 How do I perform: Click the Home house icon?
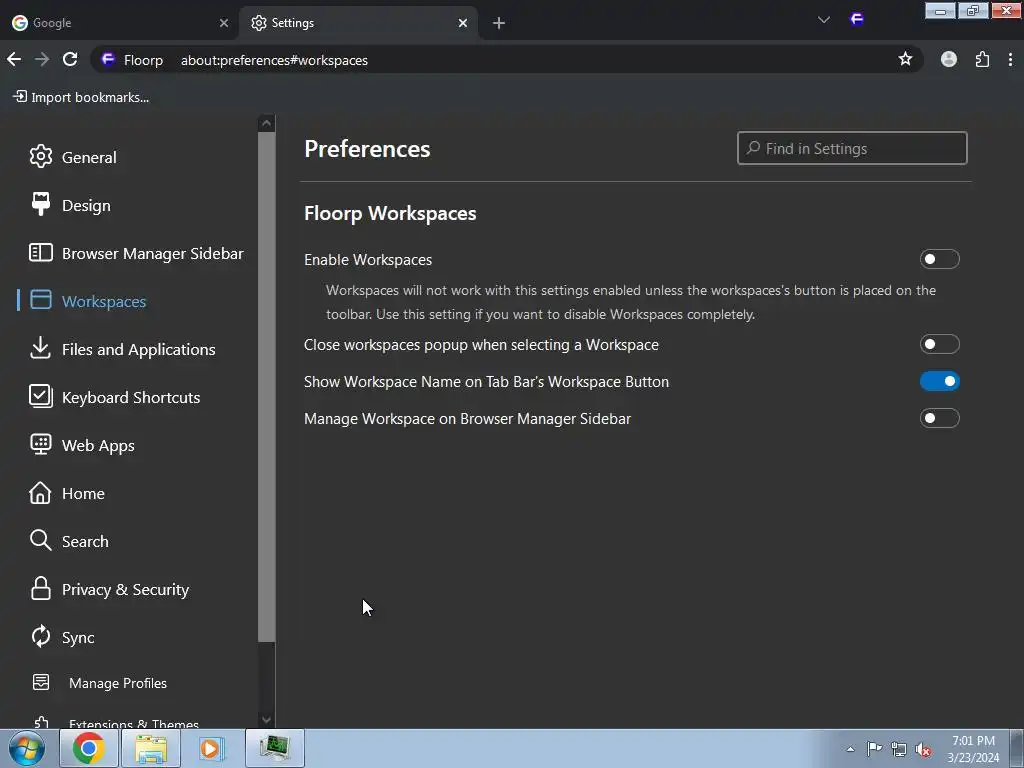pos(40,492)
